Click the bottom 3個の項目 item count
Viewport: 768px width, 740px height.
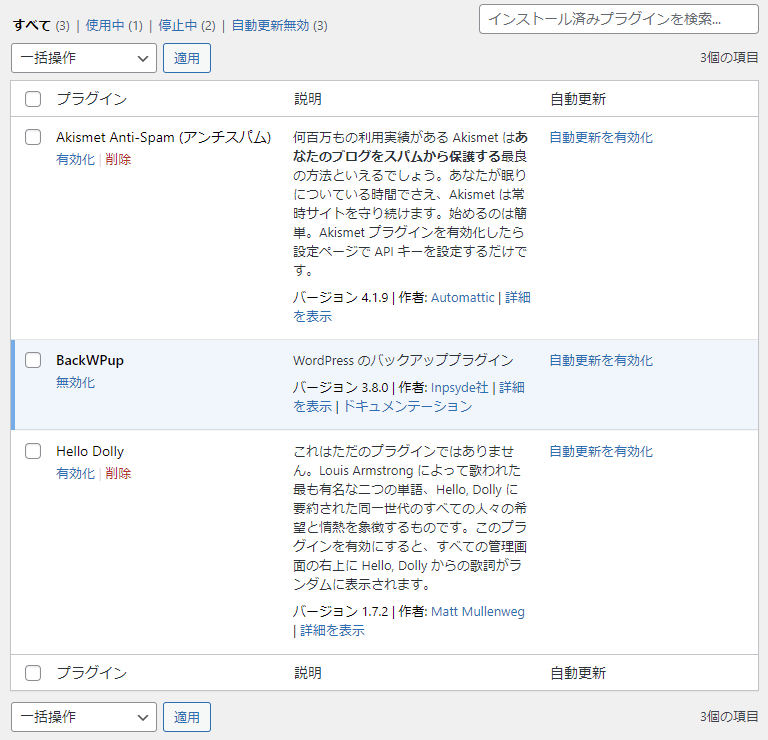[x=729, y=717]
